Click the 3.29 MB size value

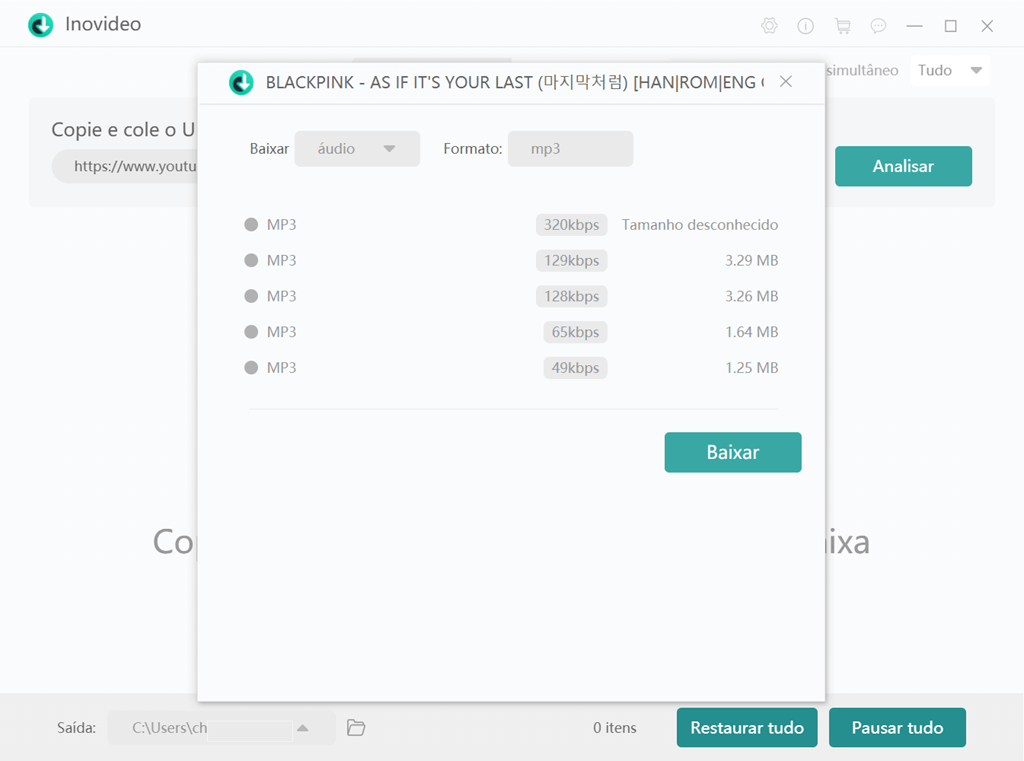[751, 260]
